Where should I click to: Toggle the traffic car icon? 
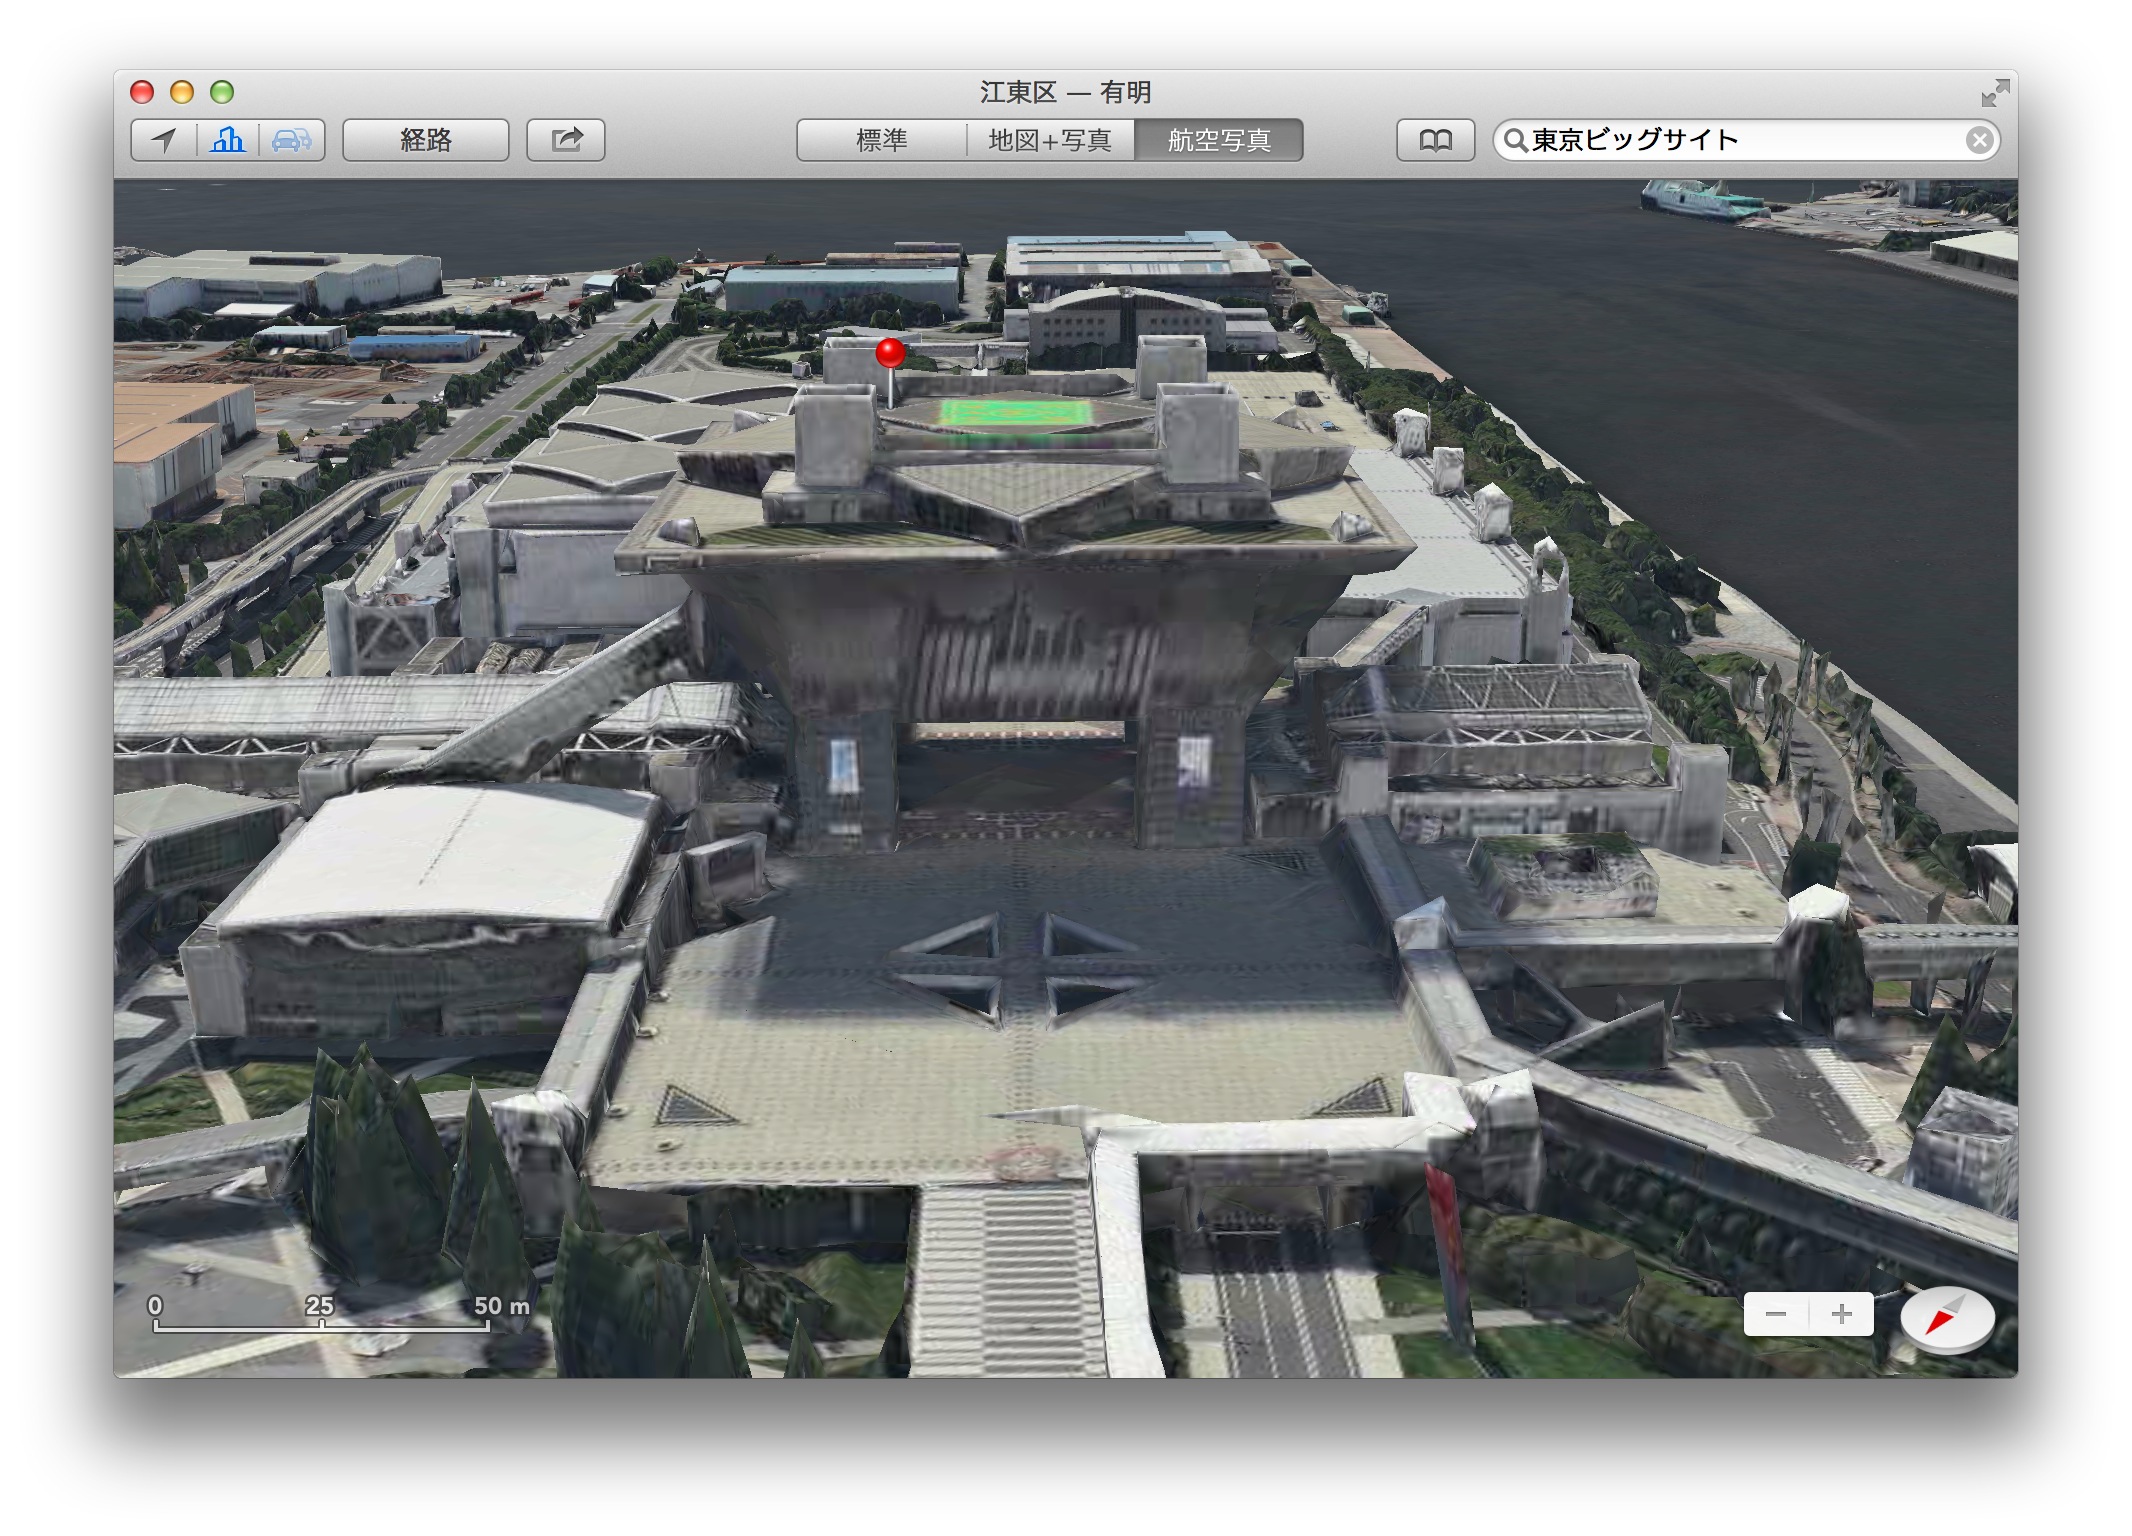tap(291, 140)
